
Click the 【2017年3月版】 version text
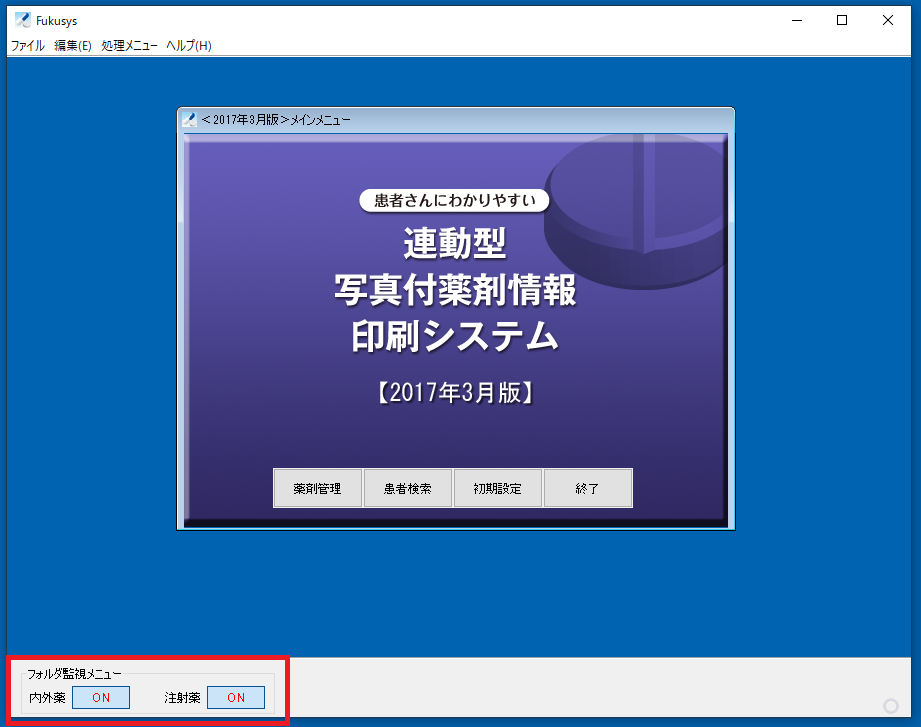[x=455, y=393]
